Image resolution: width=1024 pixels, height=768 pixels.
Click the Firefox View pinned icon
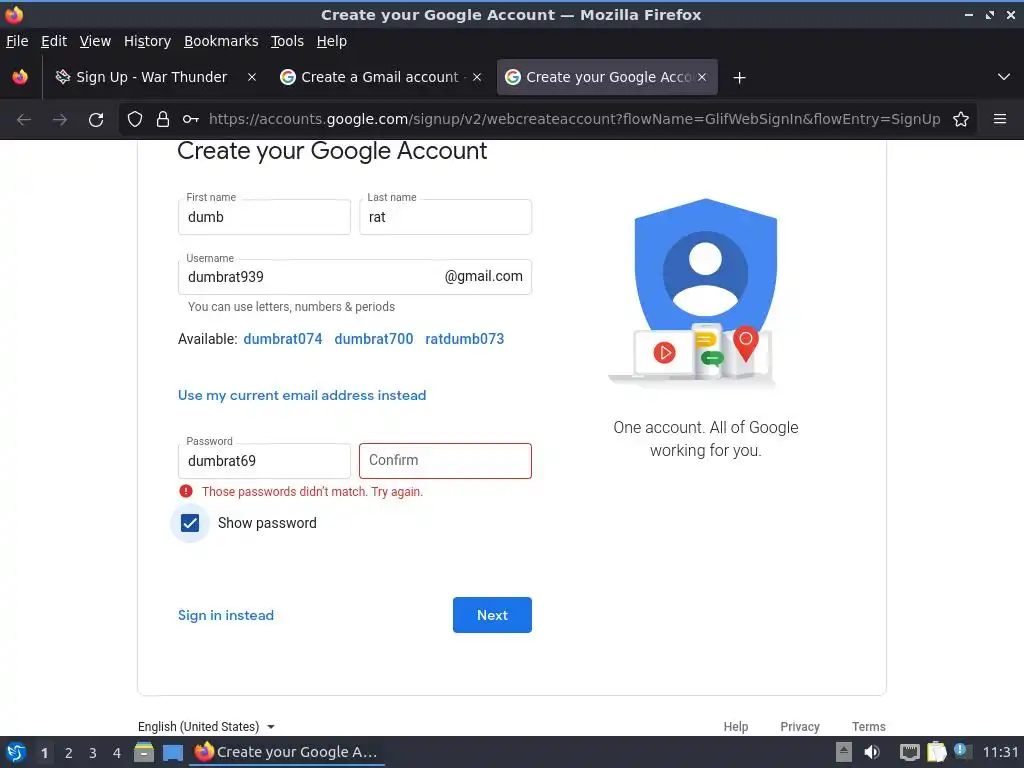point(20,77)
